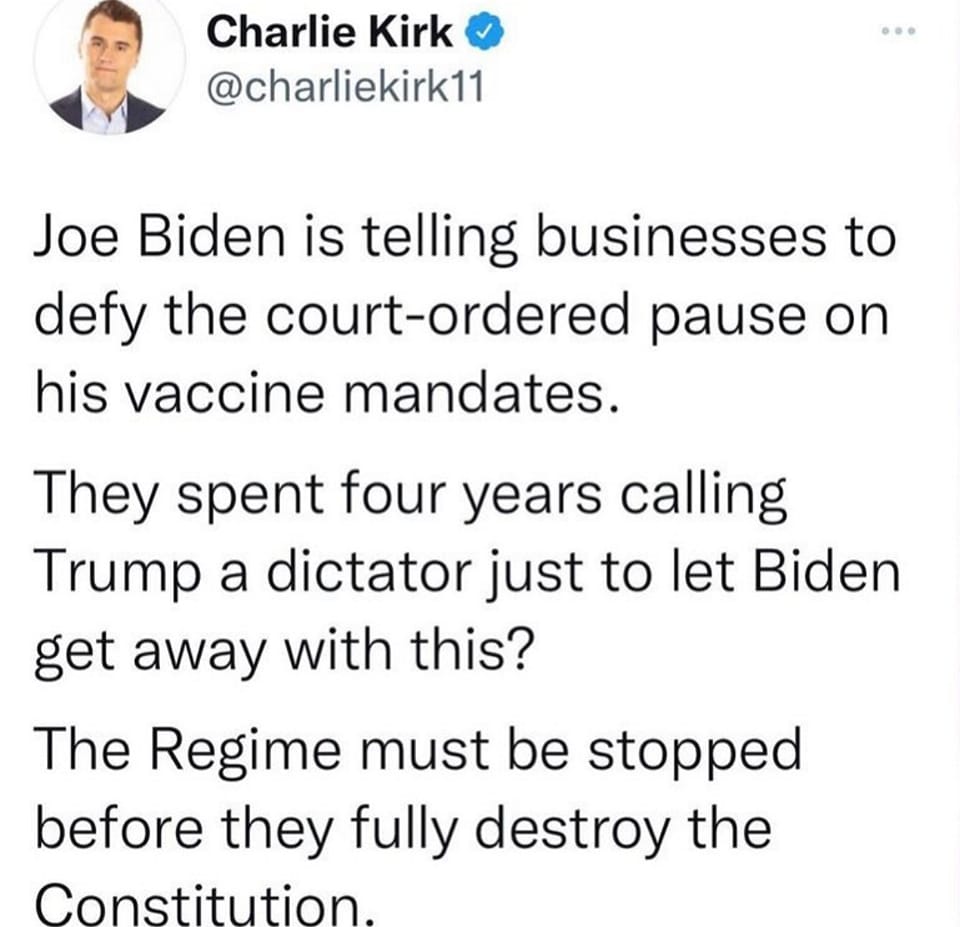Click the blue verified checkmark badge

point(486,33)
